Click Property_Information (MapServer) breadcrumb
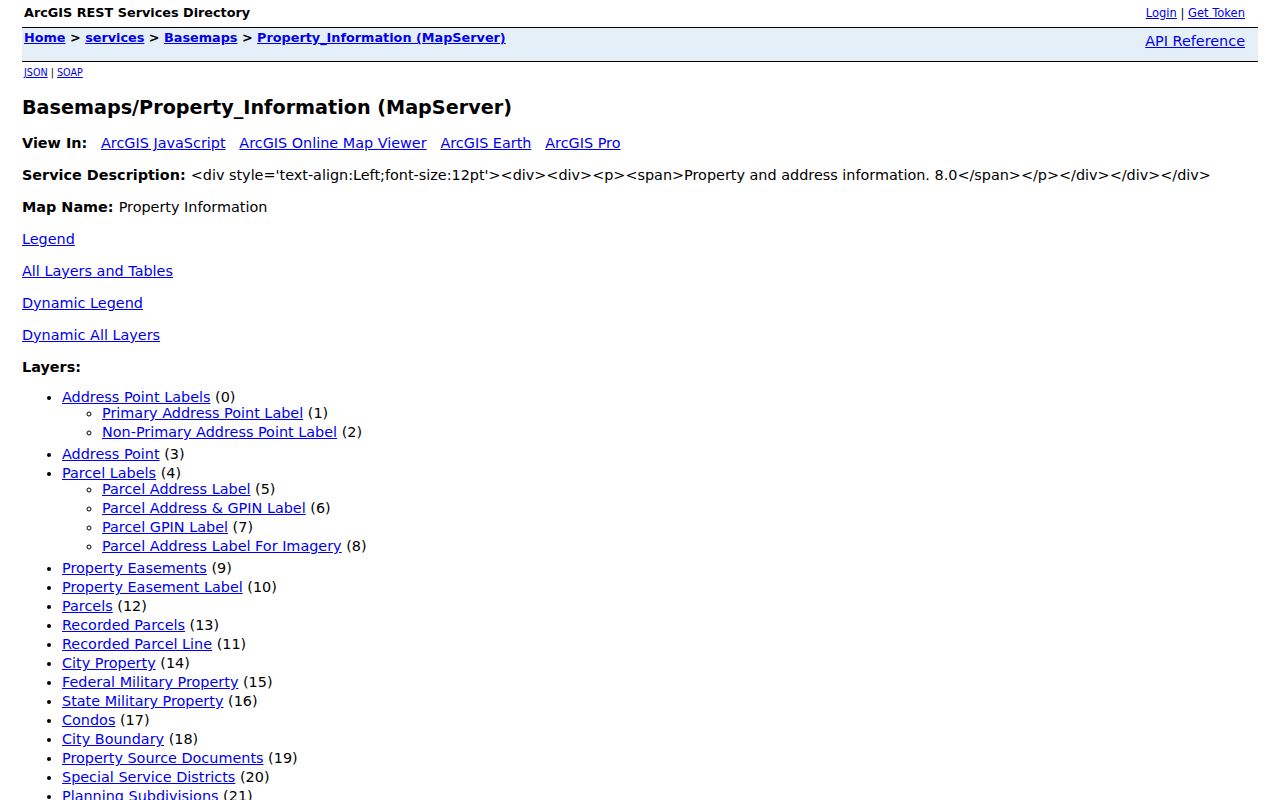Image resolution: width=1280 pixels, height=800 pixels. [381, 38]
